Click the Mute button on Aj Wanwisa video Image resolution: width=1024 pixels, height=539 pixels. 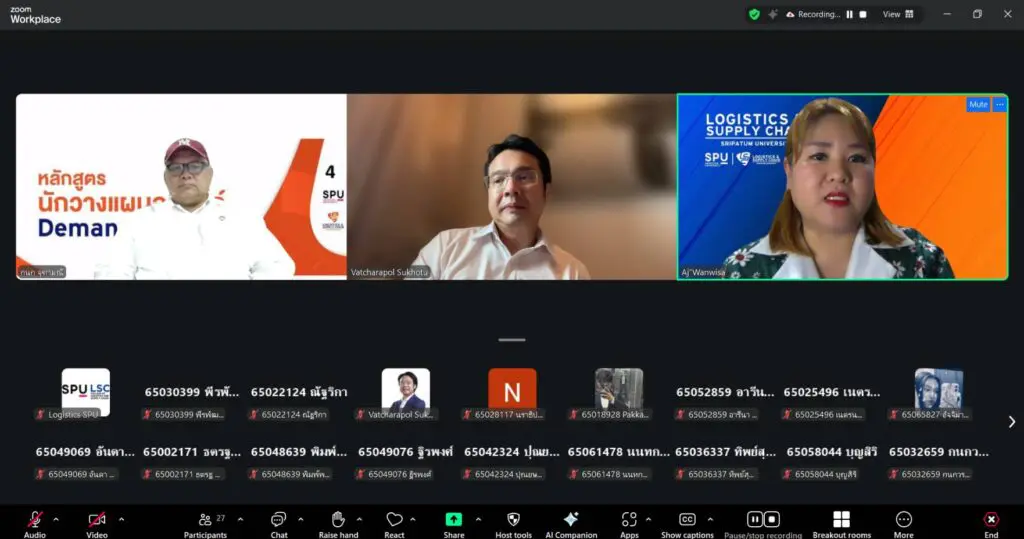978,105
